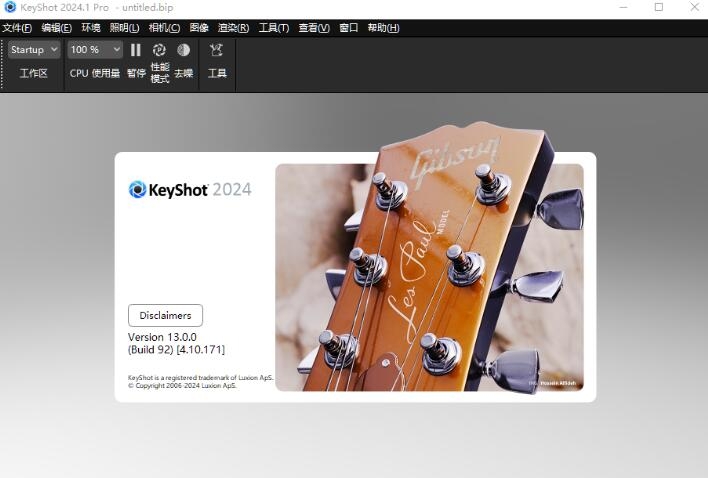The width and height of the screenshot is (708, 478).
Task: Open the 编辑(E) Edit menu
Action: (x=56, y=28)
